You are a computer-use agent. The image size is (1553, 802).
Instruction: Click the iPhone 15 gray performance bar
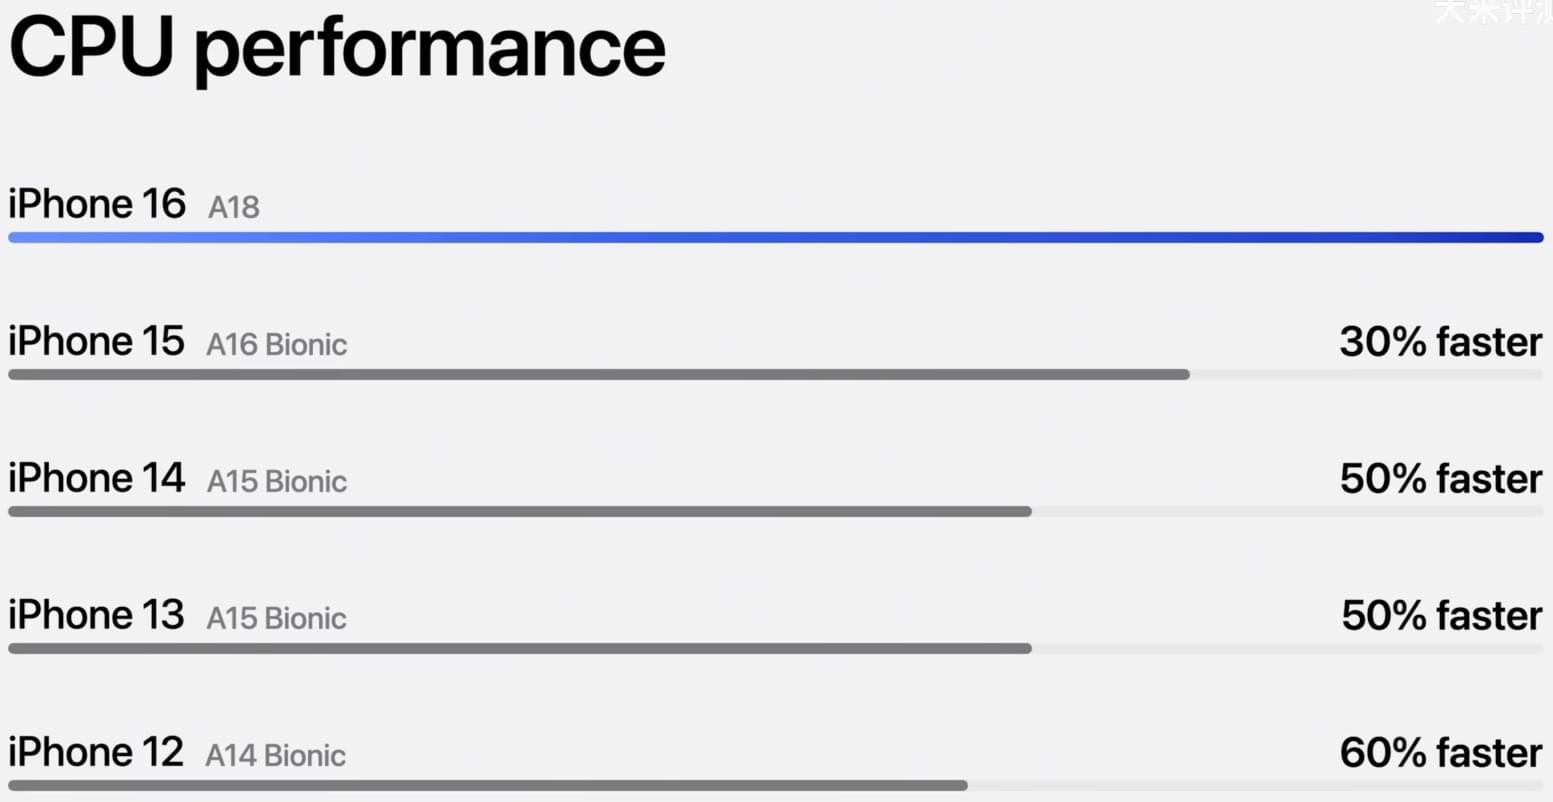[599, 375]
